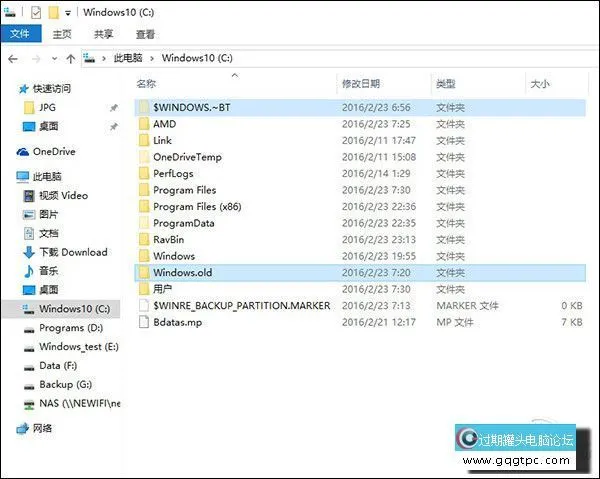
Task: Click the Windows.old folder name
Action: pyautogui.click(x=183, y=272)
